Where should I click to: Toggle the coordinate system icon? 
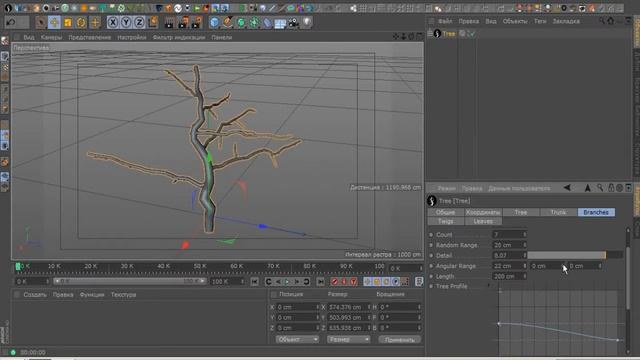pos(153,22)
